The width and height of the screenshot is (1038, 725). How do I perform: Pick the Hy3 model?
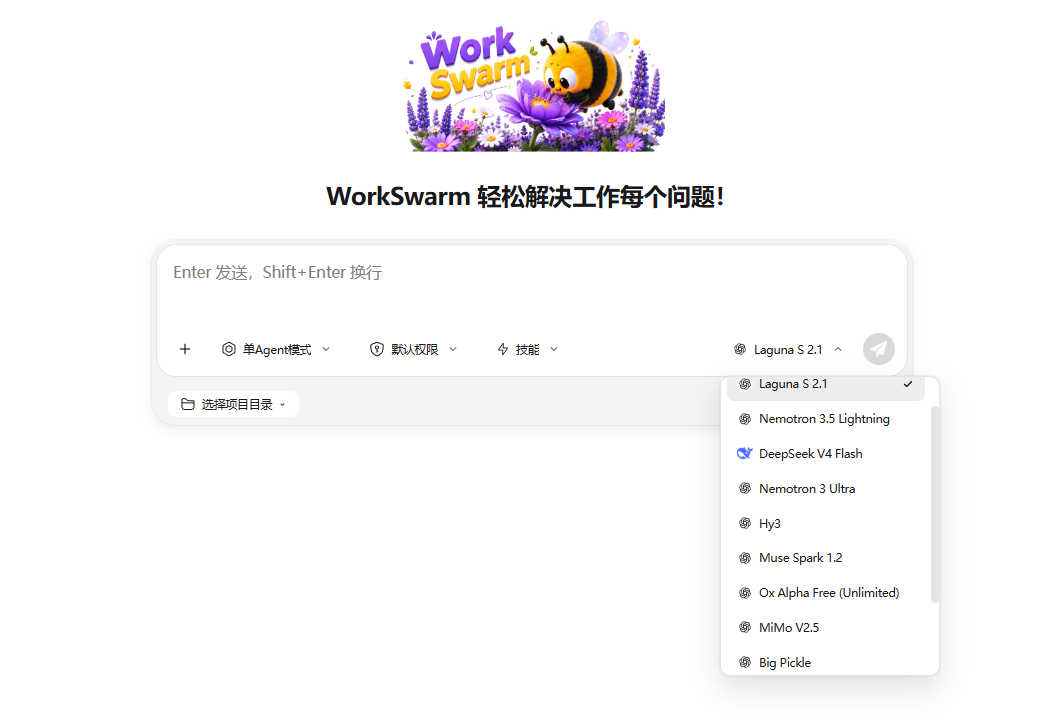click(826, 523)
